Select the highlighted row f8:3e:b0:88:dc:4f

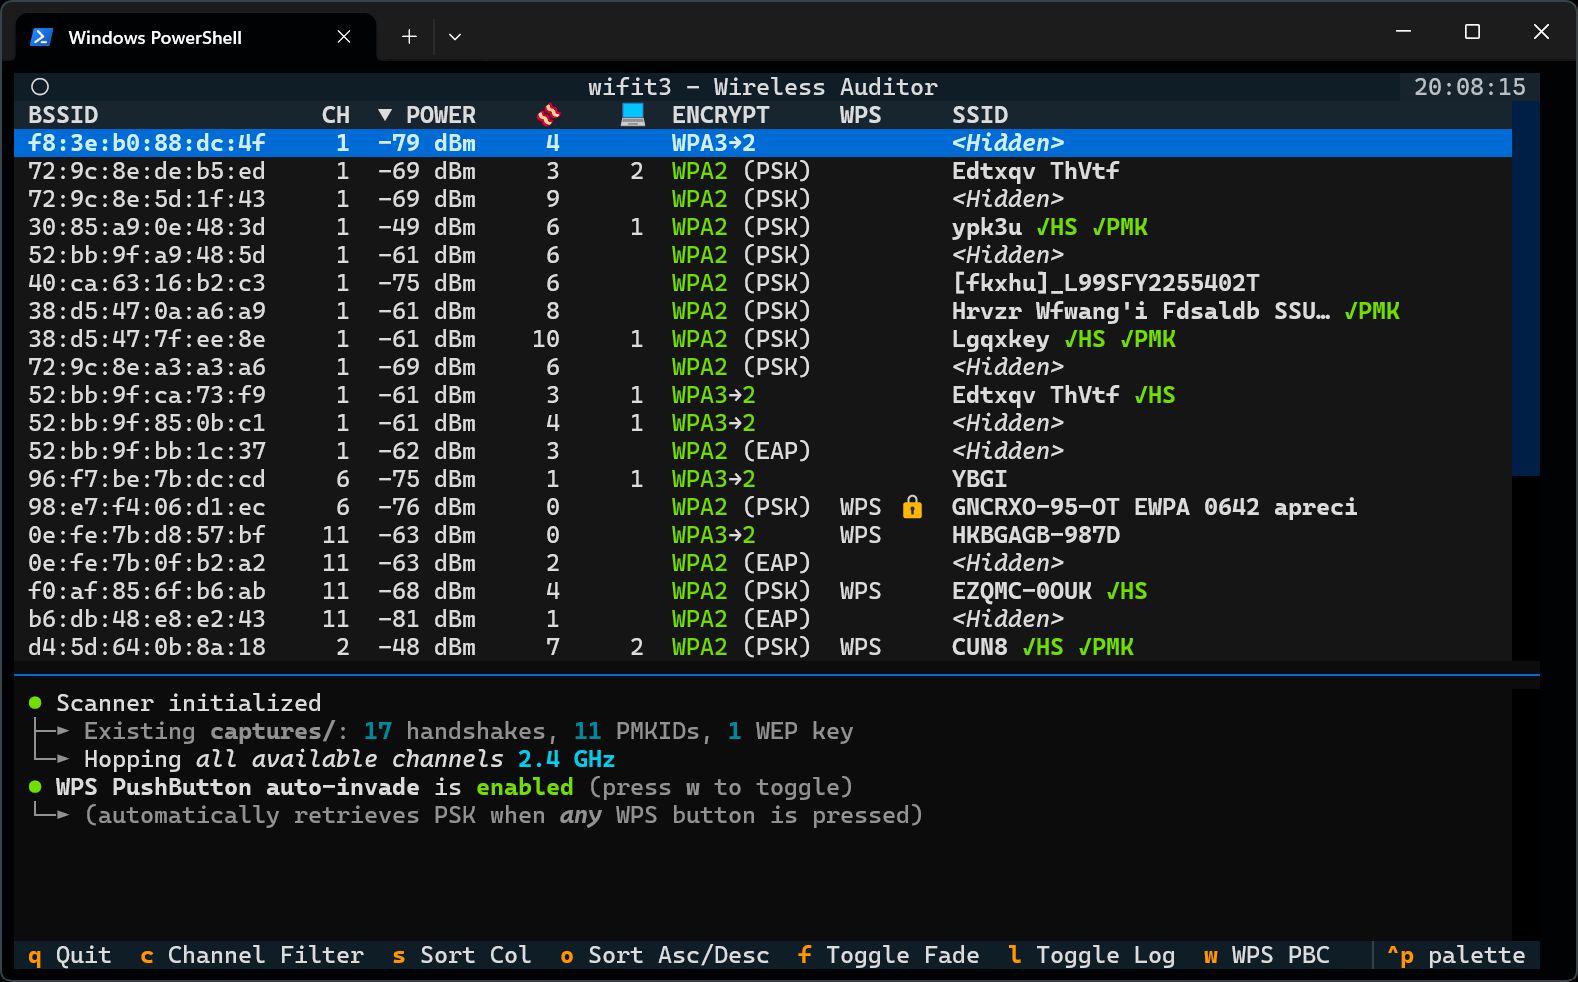(763, 143)
